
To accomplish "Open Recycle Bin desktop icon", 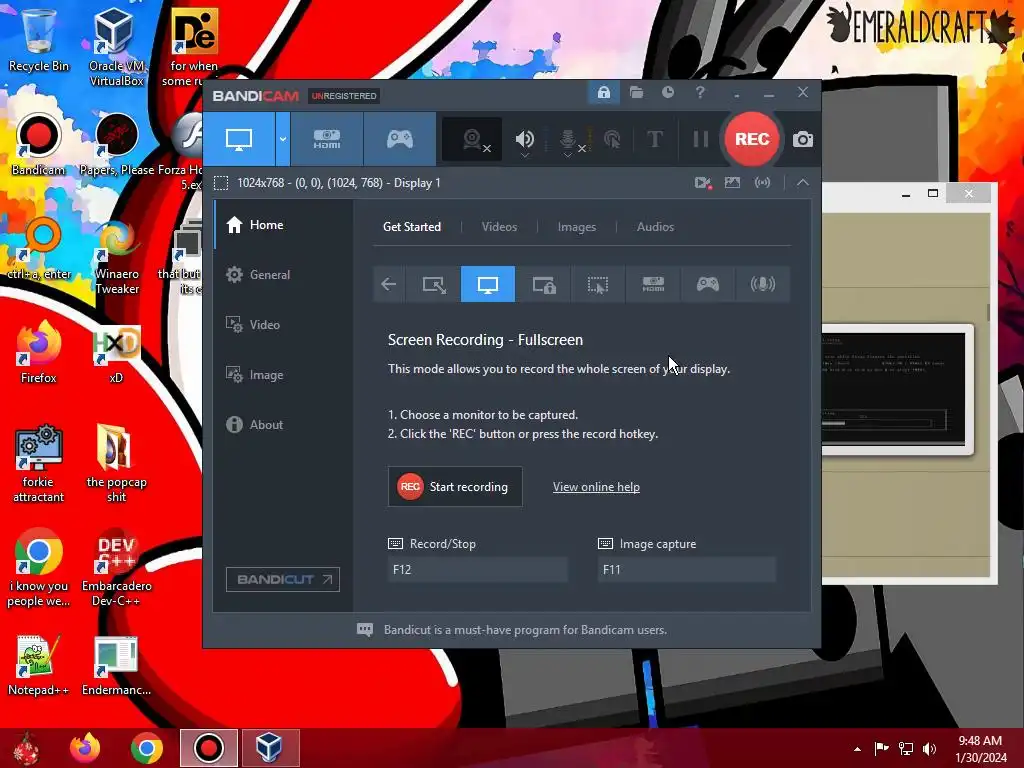I will 39,39.
